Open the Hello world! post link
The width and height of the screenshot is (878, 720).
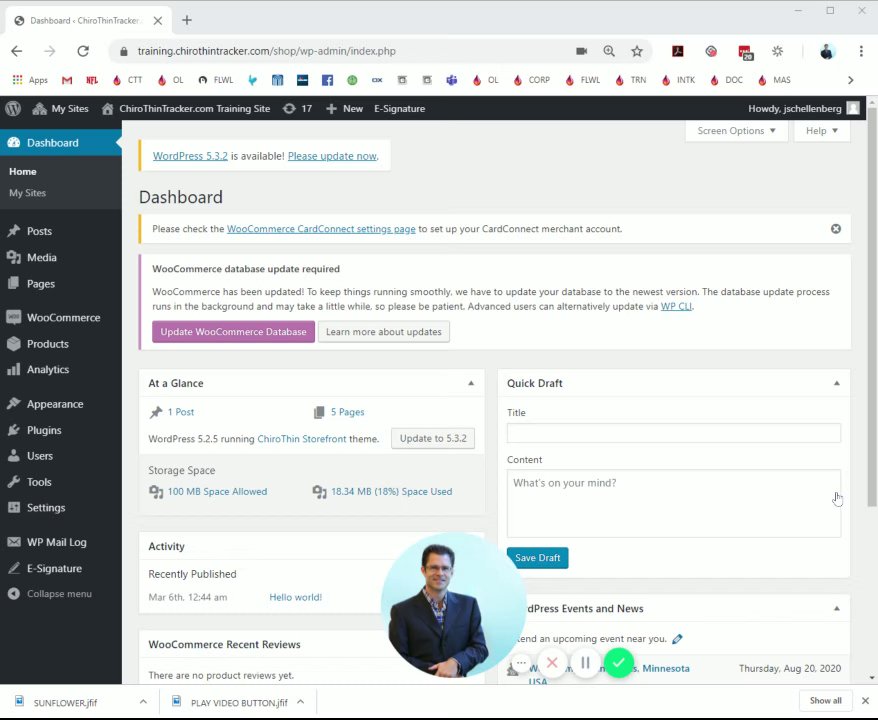(296, 597)
